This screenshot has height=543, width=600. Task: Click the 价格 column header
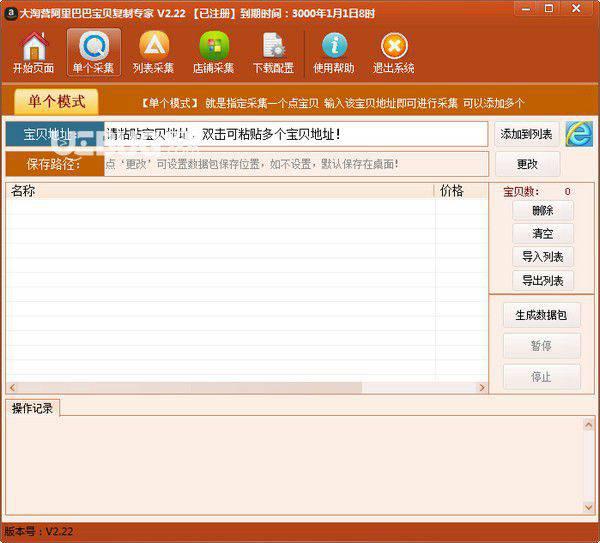pyautogui.click(x=461, y=191)
